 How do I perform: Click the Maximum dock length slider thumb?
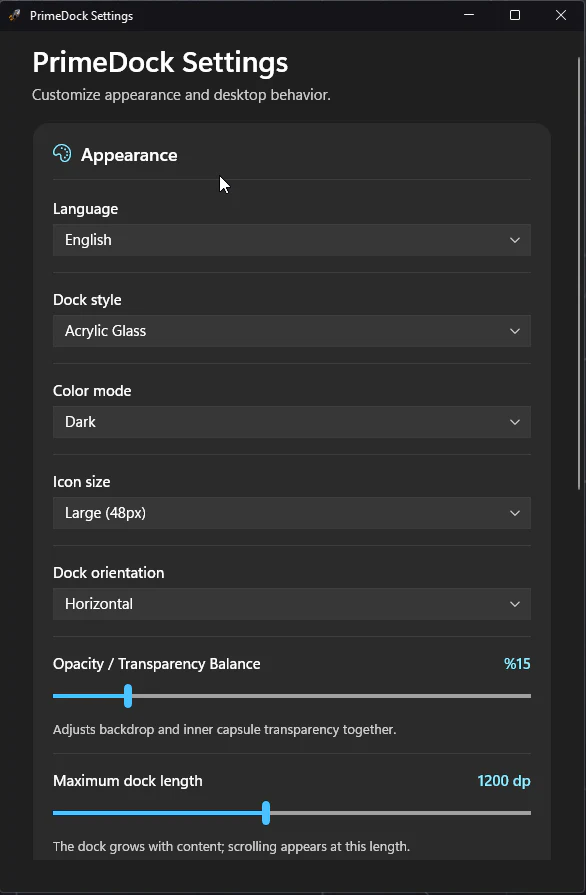coord(266,813)
